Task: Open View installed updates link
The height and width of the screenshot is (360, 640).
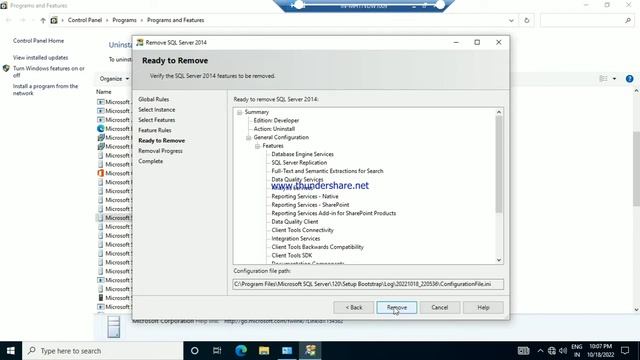Action: click(40, 58)
